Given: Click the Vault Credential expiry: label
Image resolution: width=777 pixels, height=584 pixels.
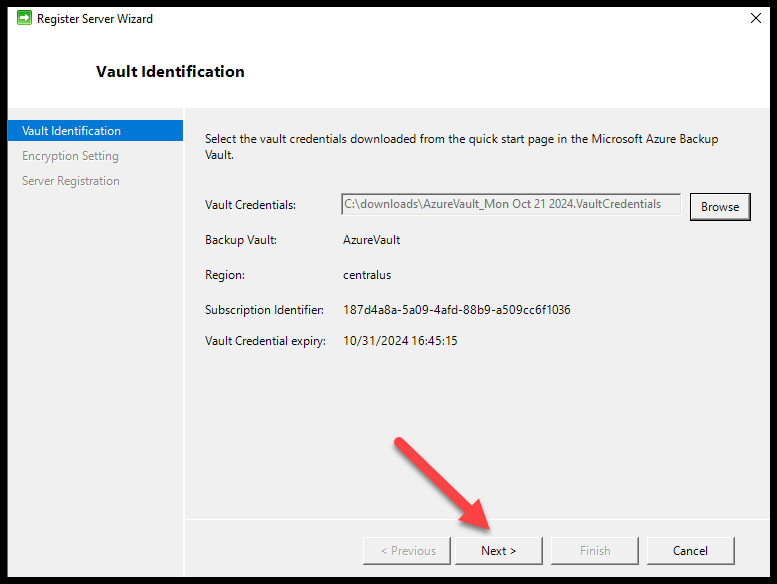Looking at the screenshot, I should click(265, 341).
